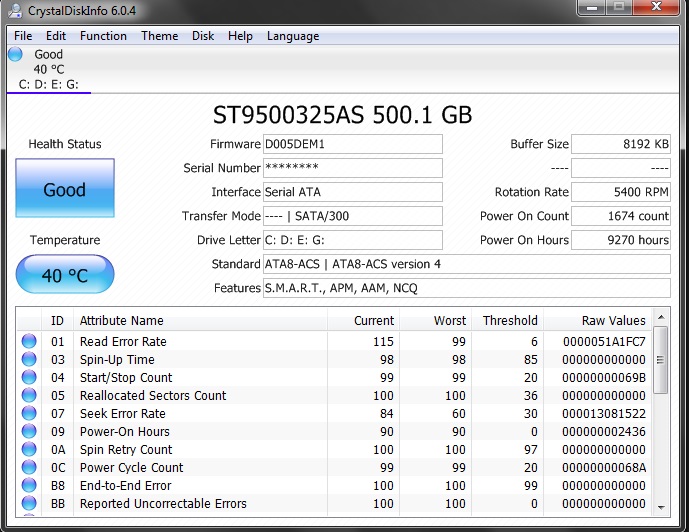Click the blue status orb for Read Error Rate

coord(29,341)
